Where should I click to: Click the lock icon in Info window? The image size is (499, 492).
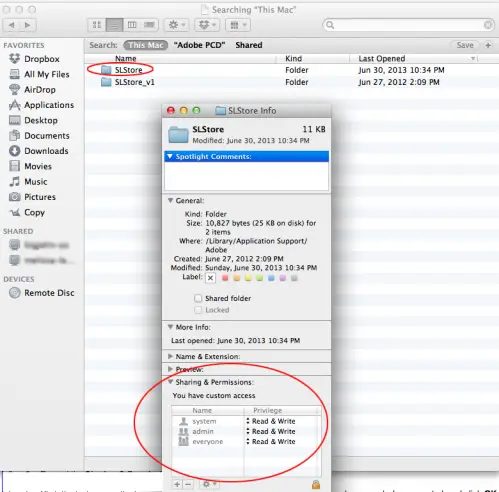point(316,484)
